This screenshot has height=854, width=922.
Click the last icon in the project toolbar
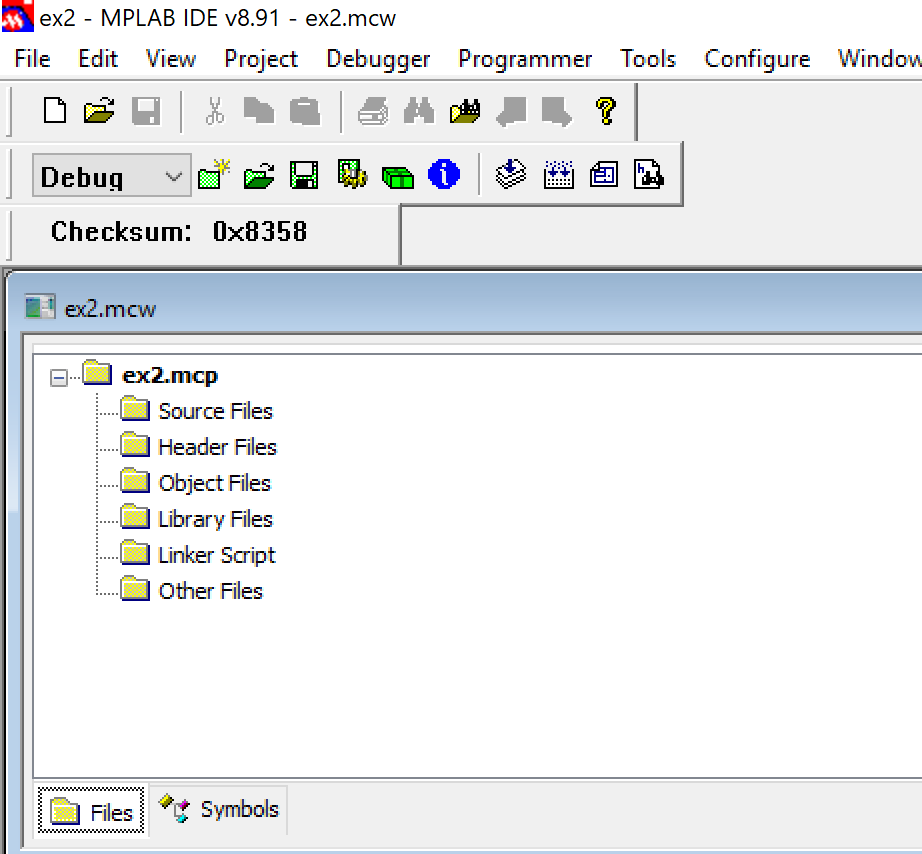coord(649,175)
